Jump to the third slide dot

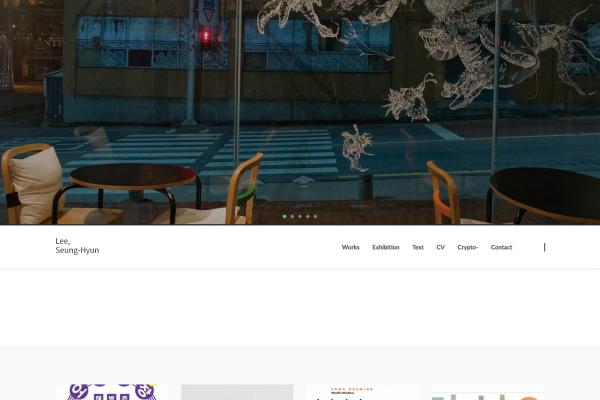[300, 216]
